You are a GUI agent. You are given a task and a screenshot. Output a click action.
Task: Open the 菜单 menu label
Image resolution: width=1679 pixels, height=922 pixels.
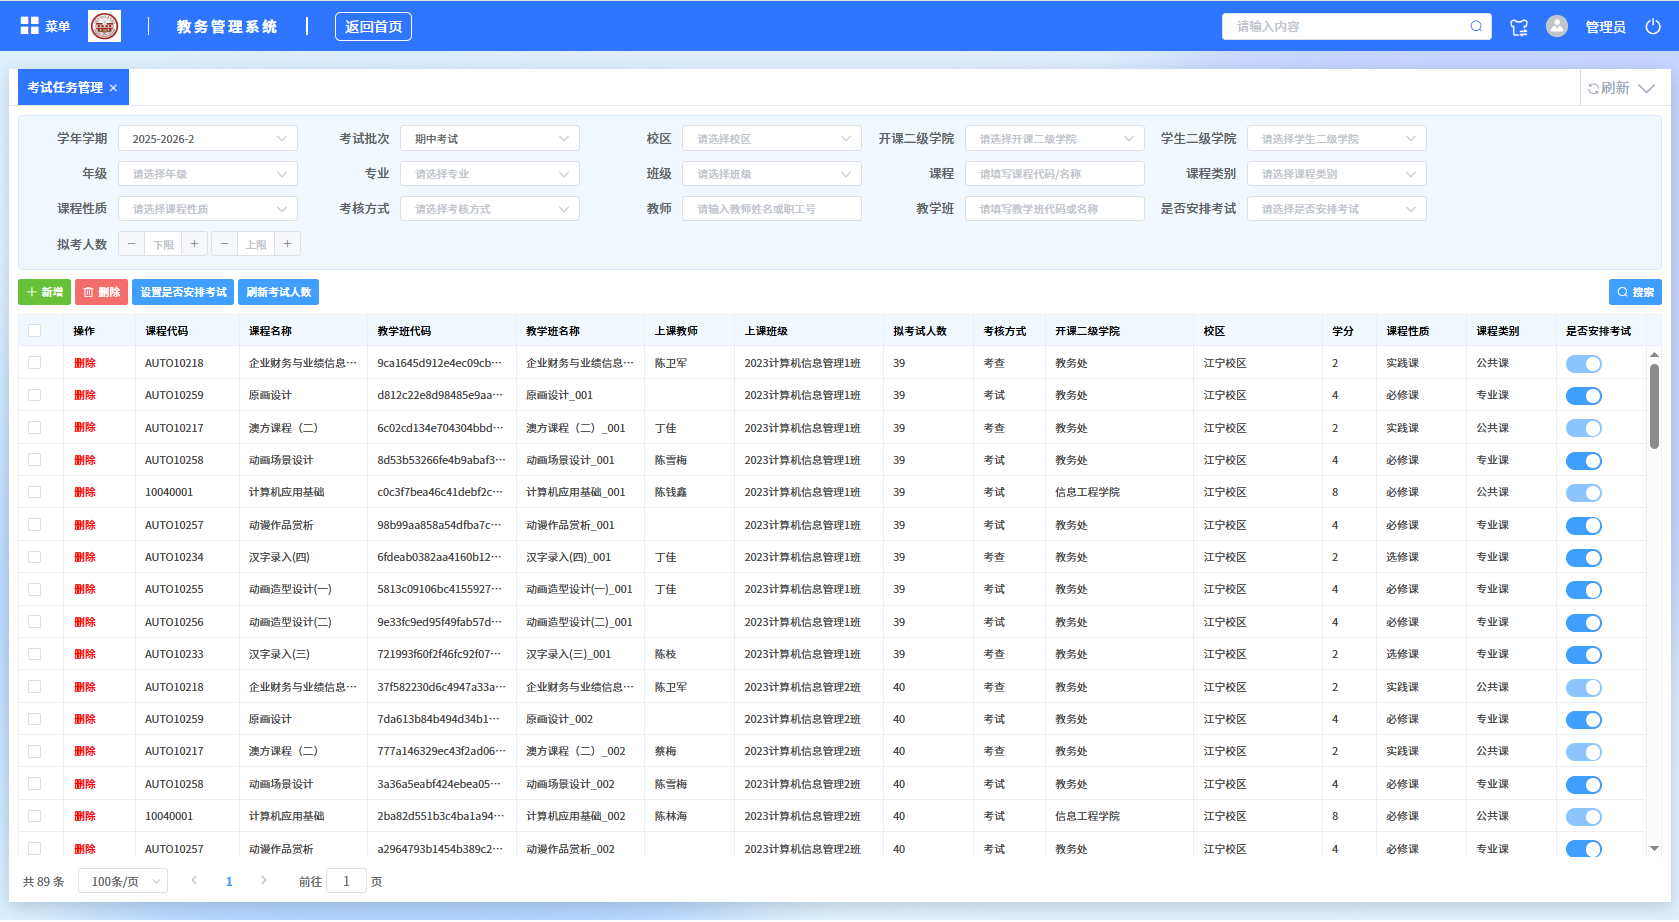tap(58, 27)
